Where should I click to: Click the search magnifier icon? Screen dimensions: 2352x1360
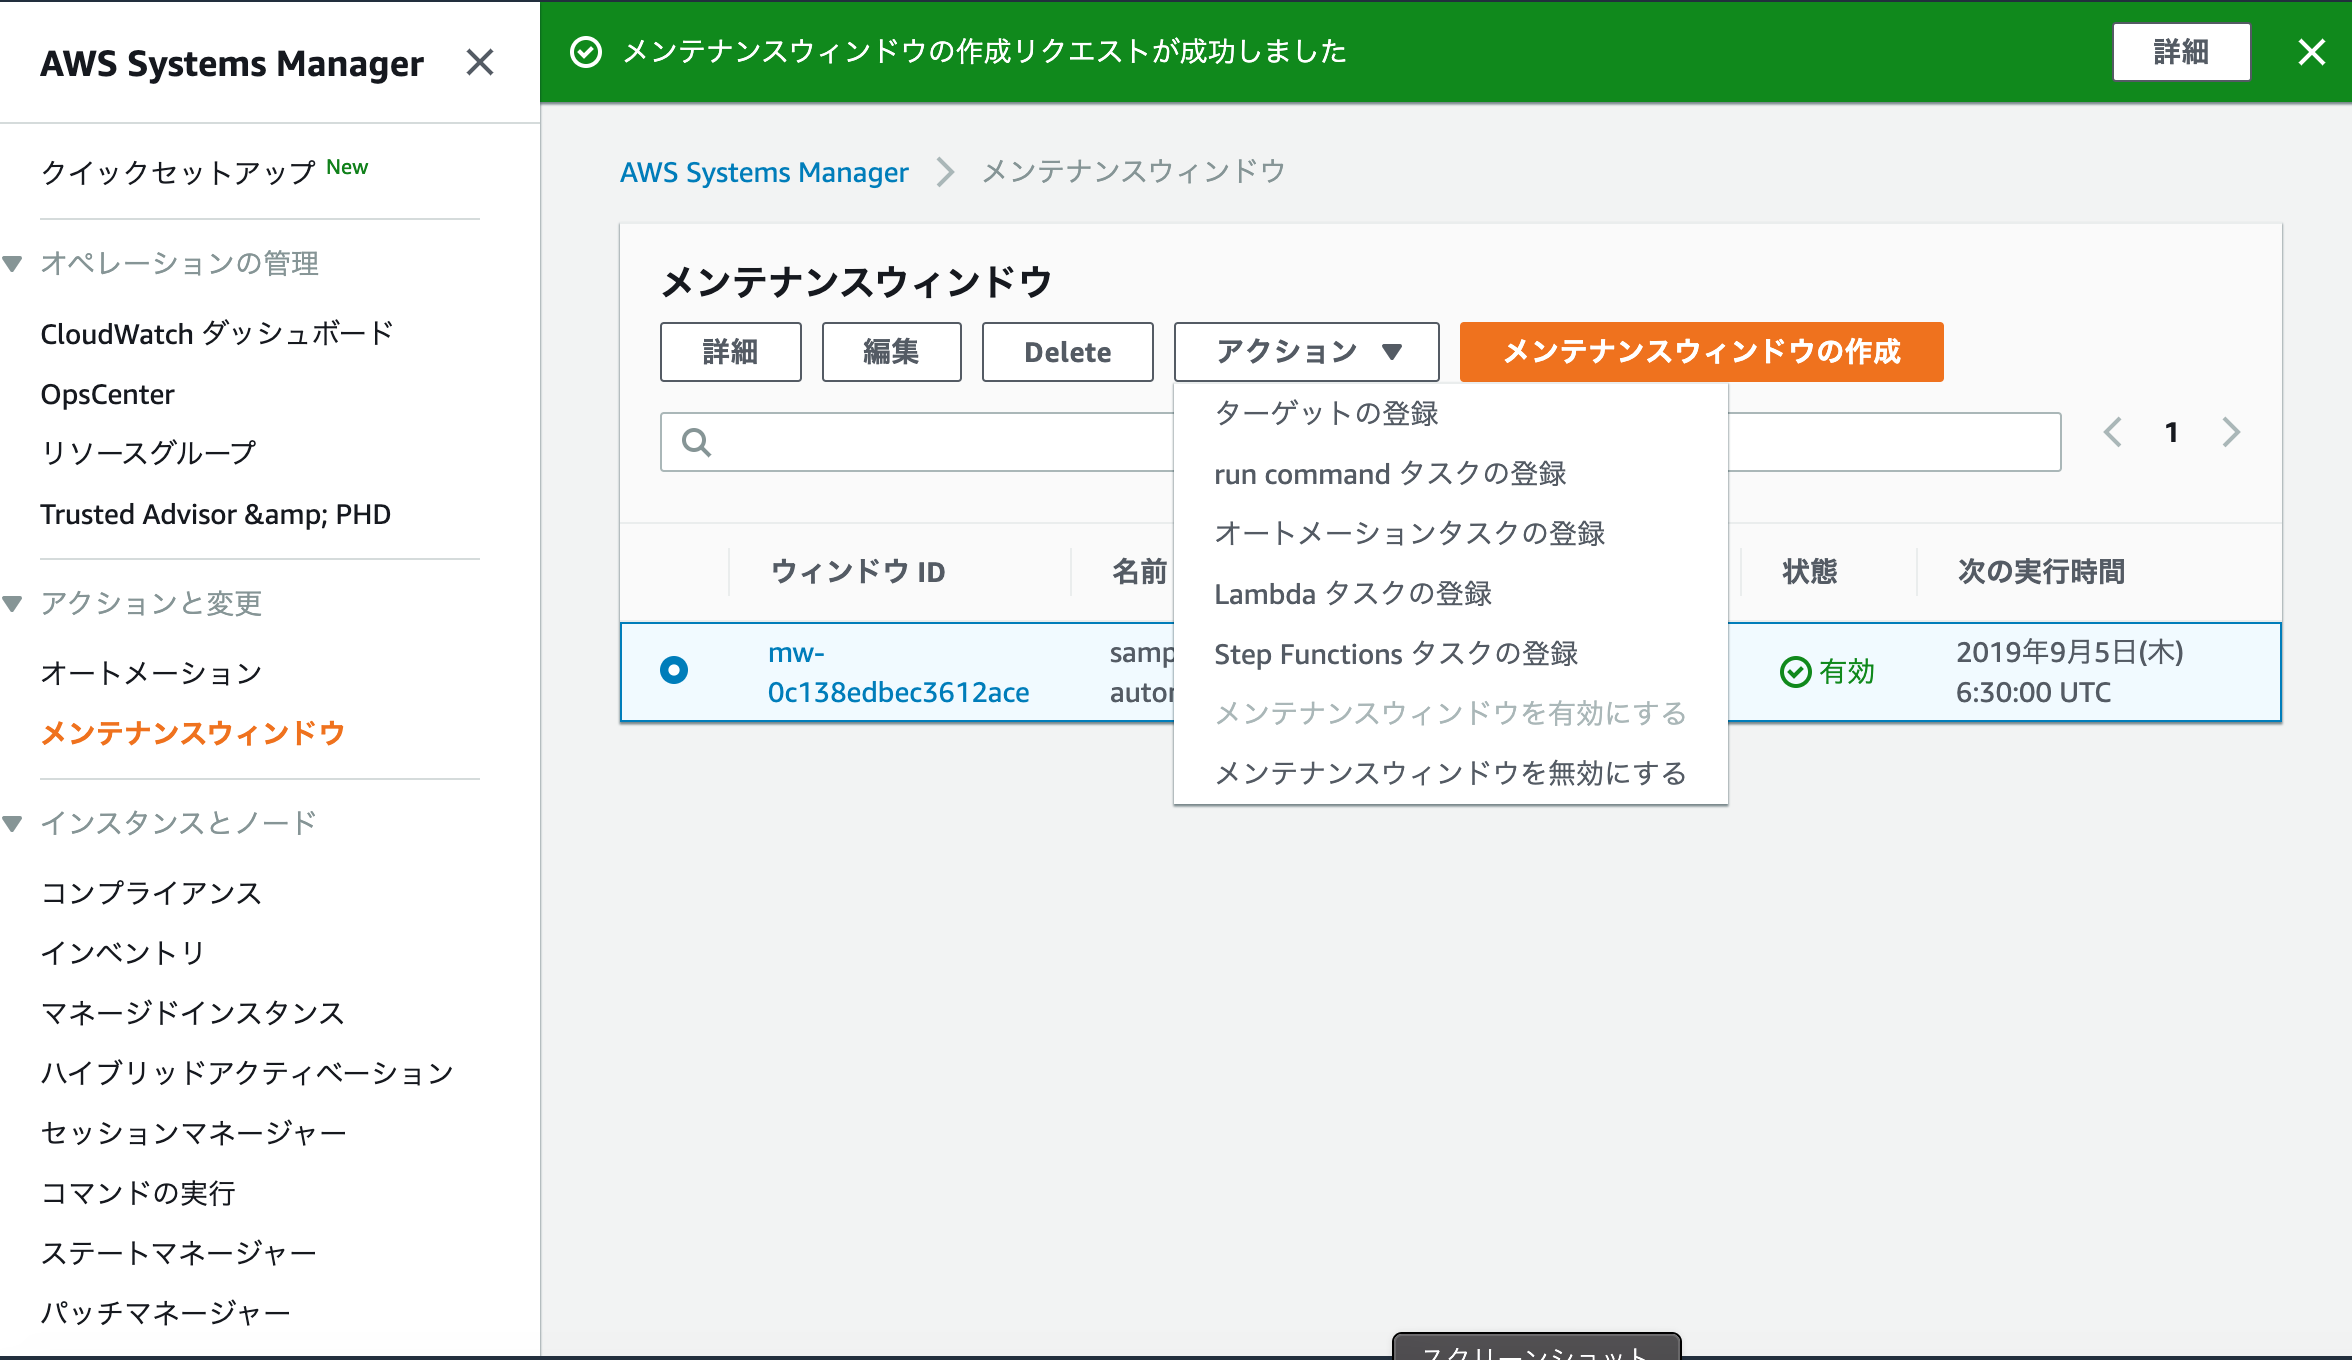click(x=696, y=442)
